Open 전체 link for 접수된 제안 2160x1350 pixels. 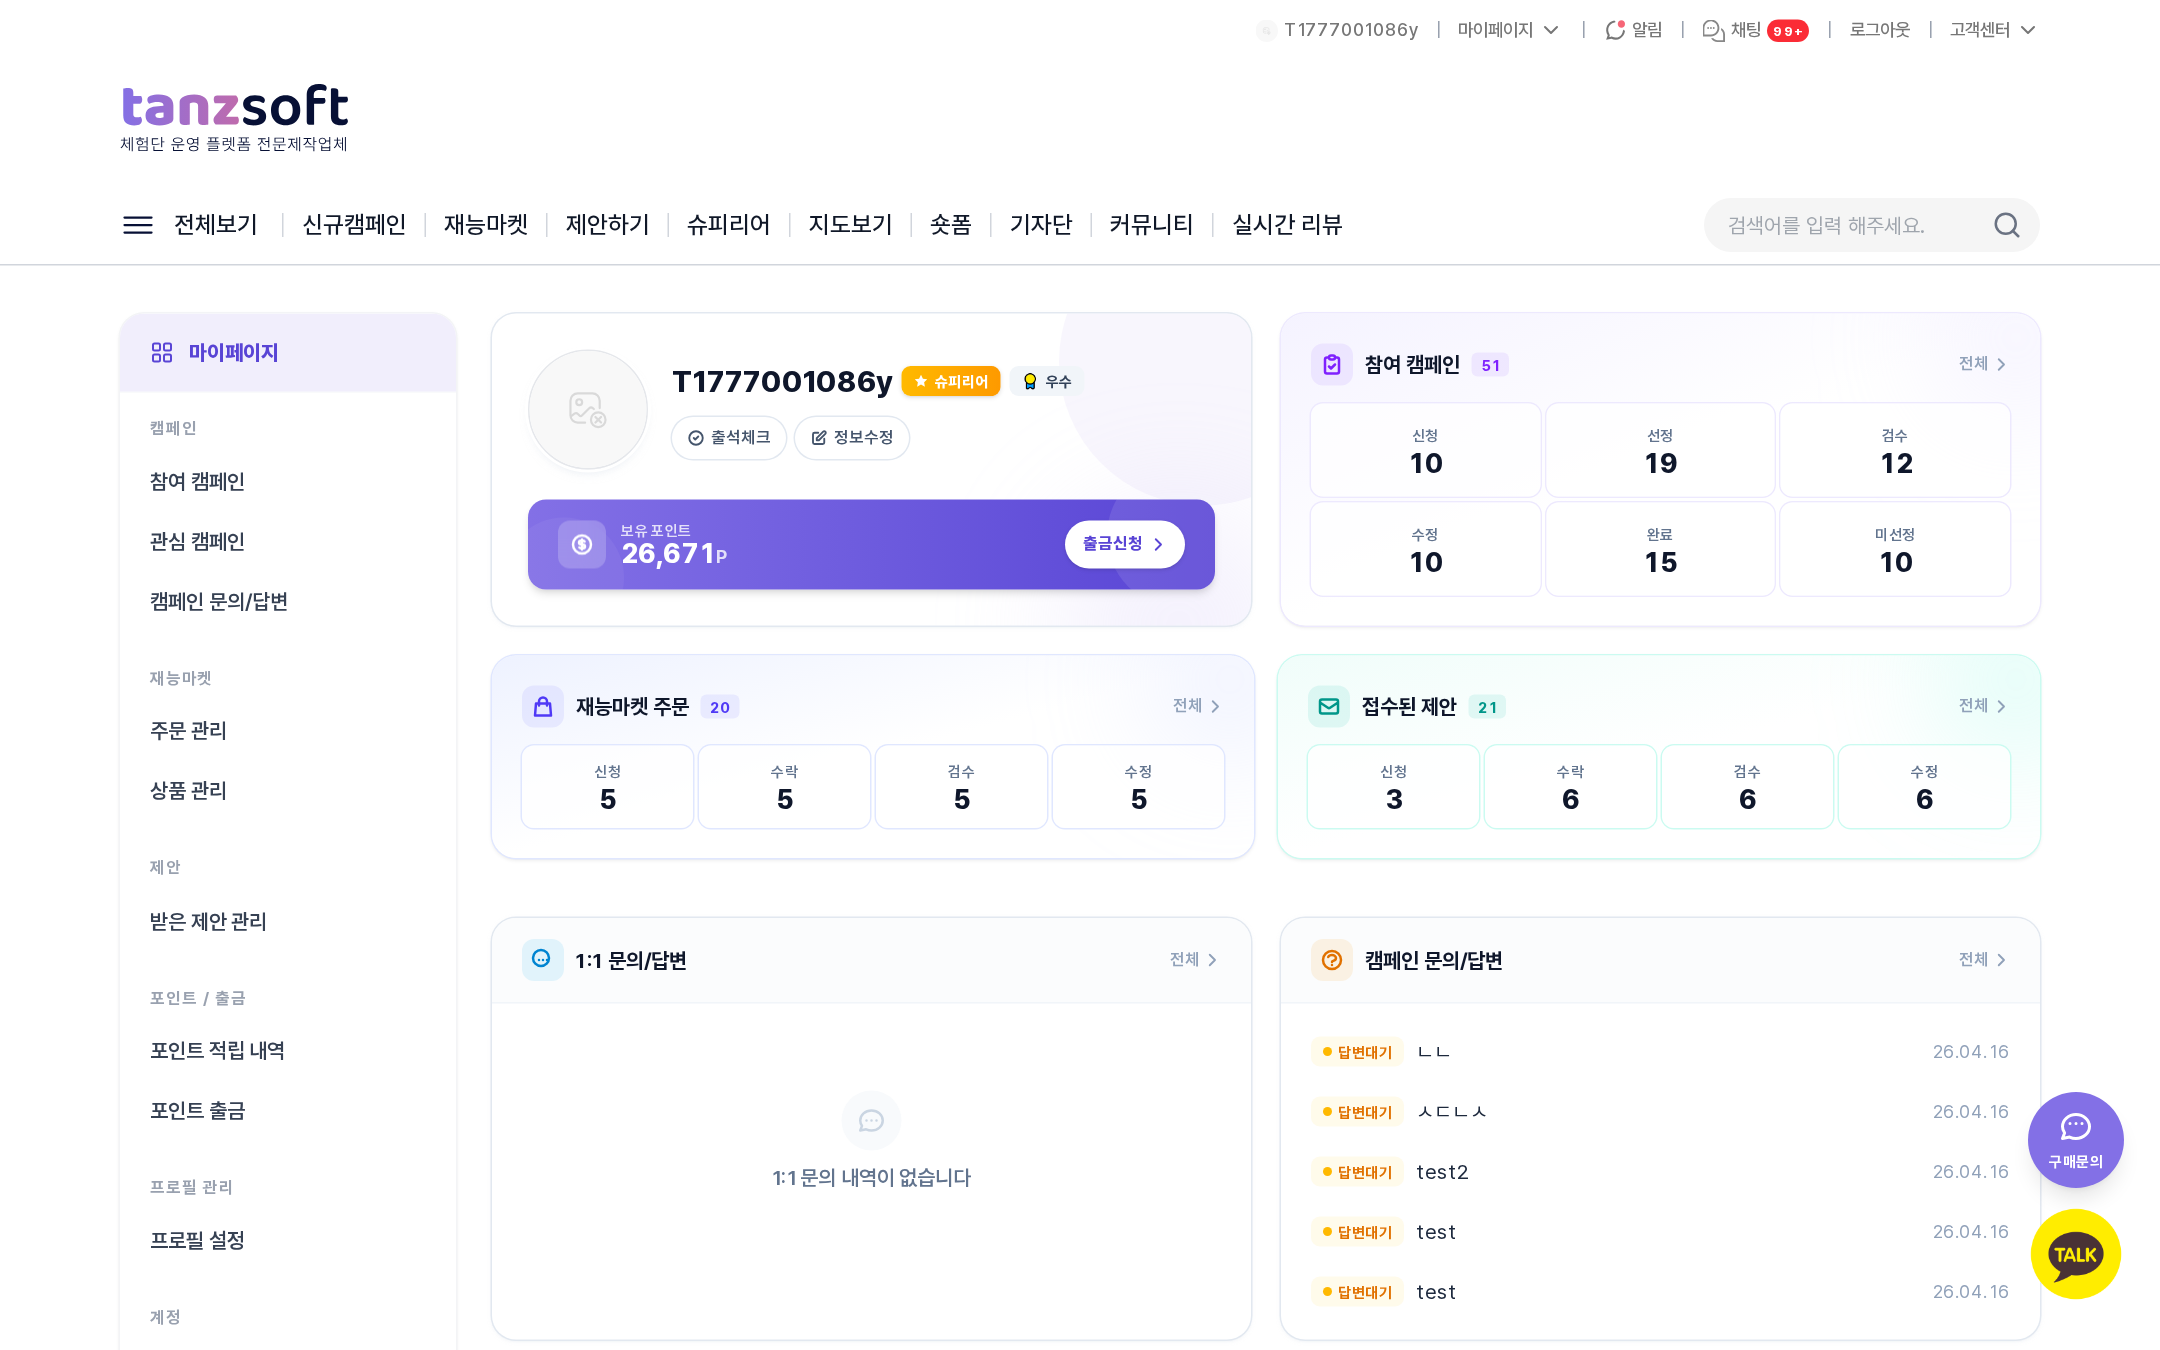1982,706
